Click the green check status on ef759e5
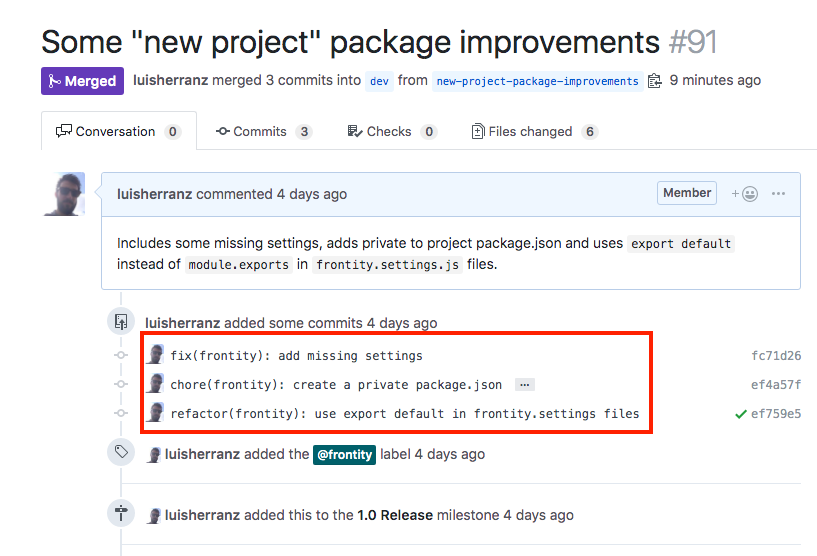Viewport: 817px width, 556px height. [x=740, y=414]
